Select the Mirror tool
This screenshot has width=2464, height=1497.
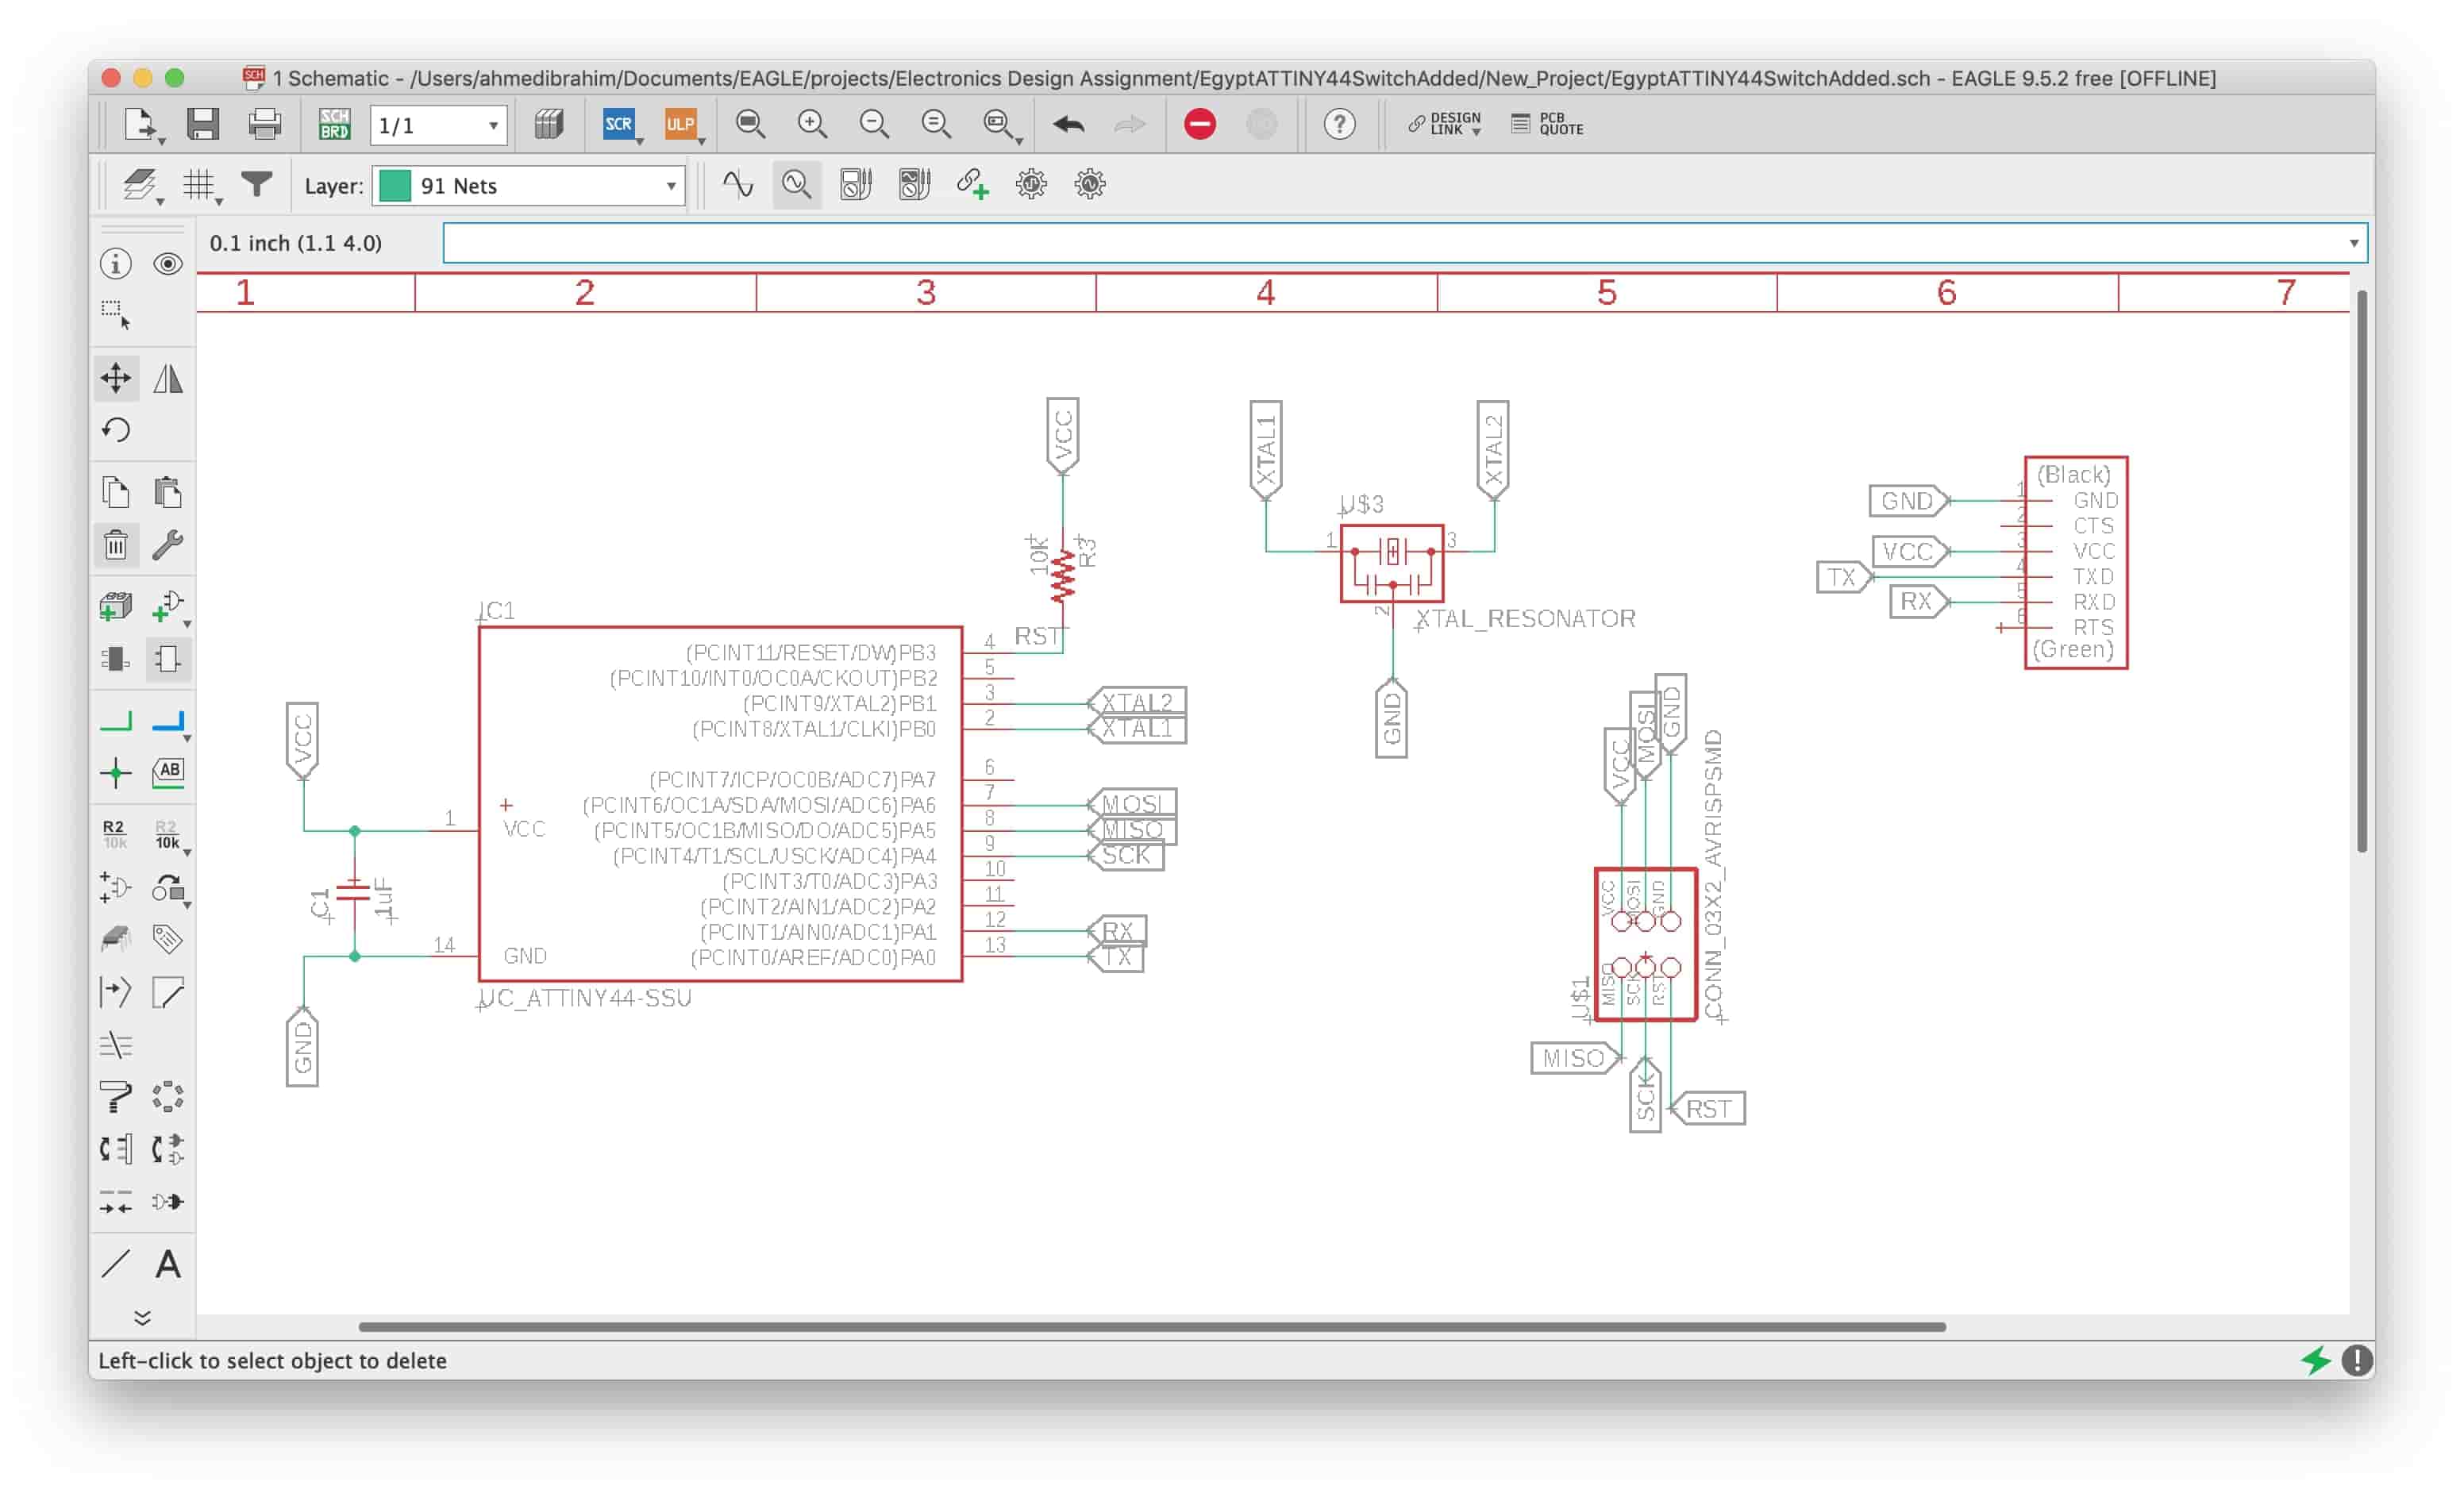point(168,378)
